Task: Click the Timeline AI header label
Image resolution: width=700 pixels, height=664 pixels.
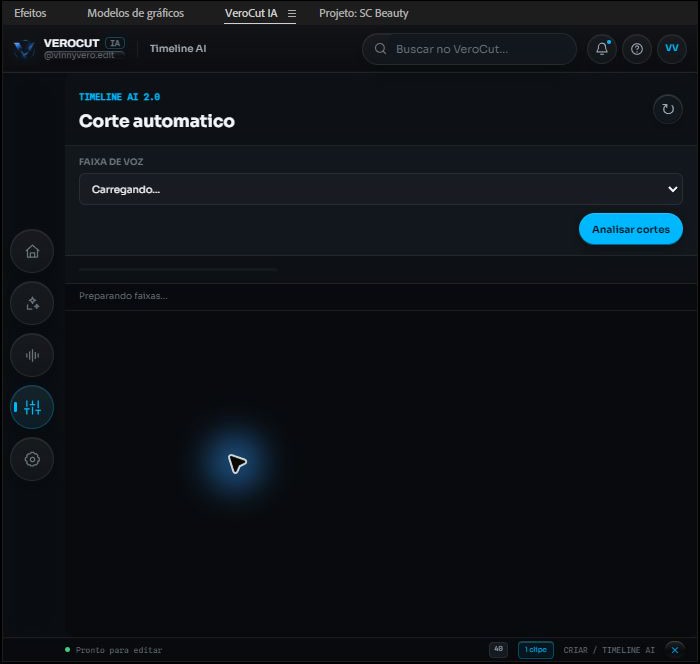Action: (178, 49)
